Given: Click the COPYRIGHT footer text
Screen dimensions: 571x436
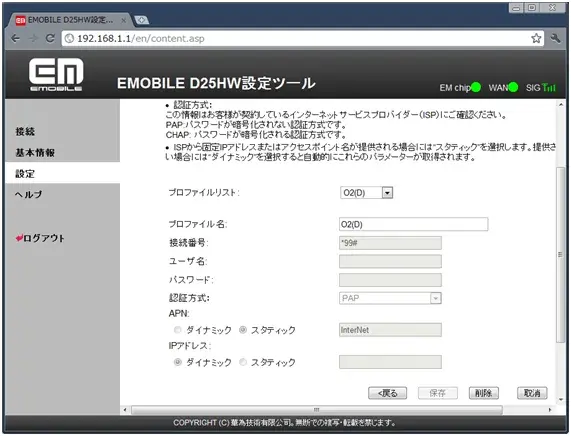Looking at the screenshot, I should pos(285,423).
